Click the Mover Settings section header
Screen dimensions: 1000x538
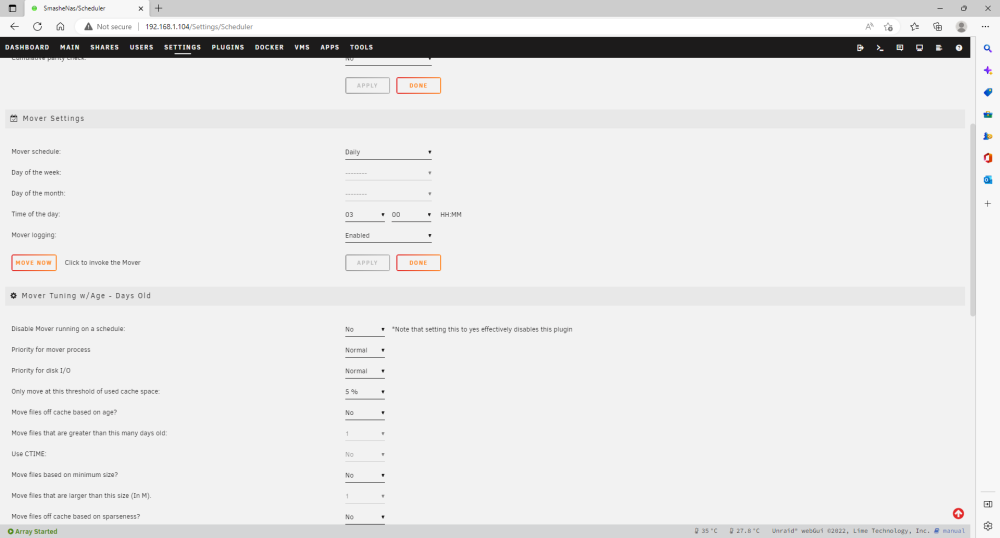485,119
